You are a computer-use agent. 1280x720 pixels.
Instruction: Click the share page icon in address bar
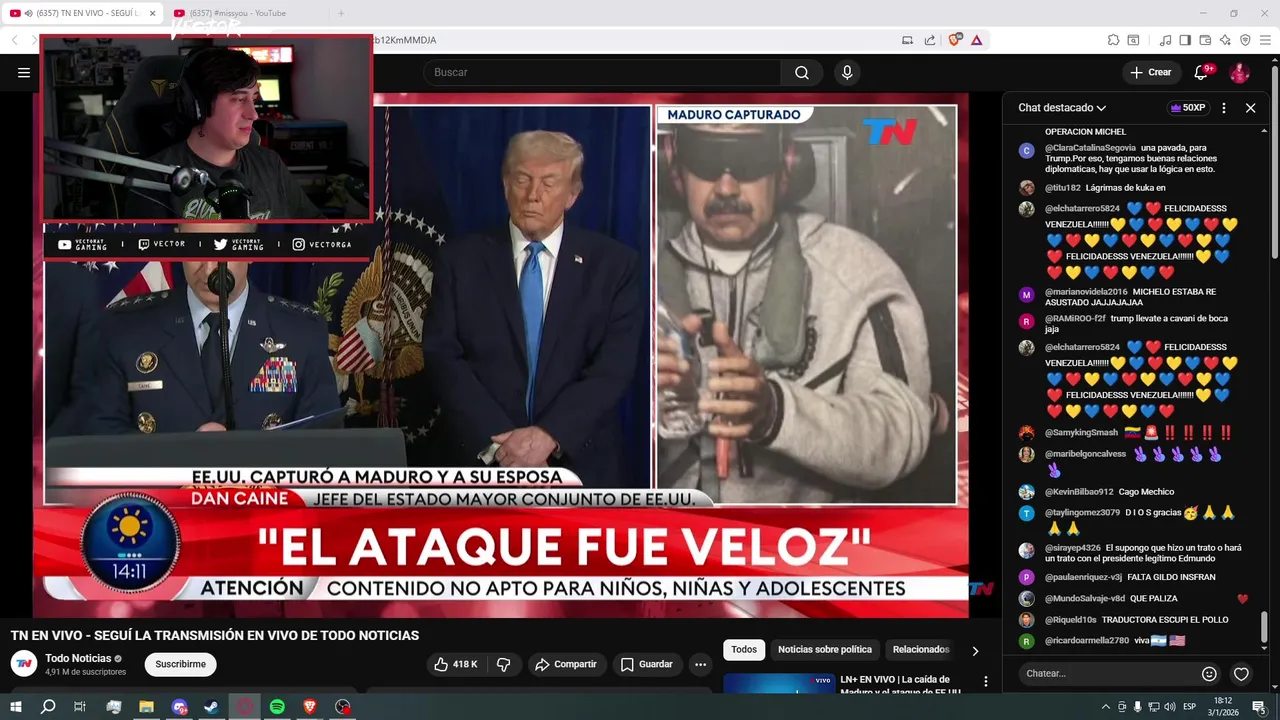[x=930, y=40]
